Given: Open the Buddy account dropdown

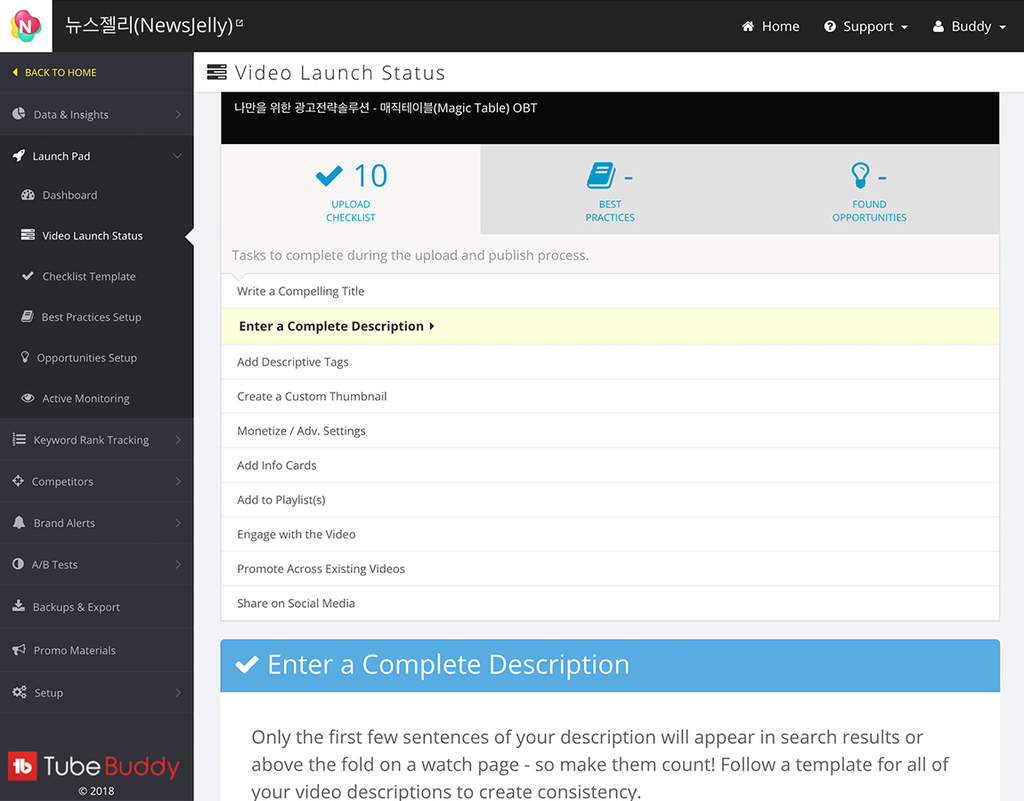Looking at the screenshot, I should coord(970,26).
